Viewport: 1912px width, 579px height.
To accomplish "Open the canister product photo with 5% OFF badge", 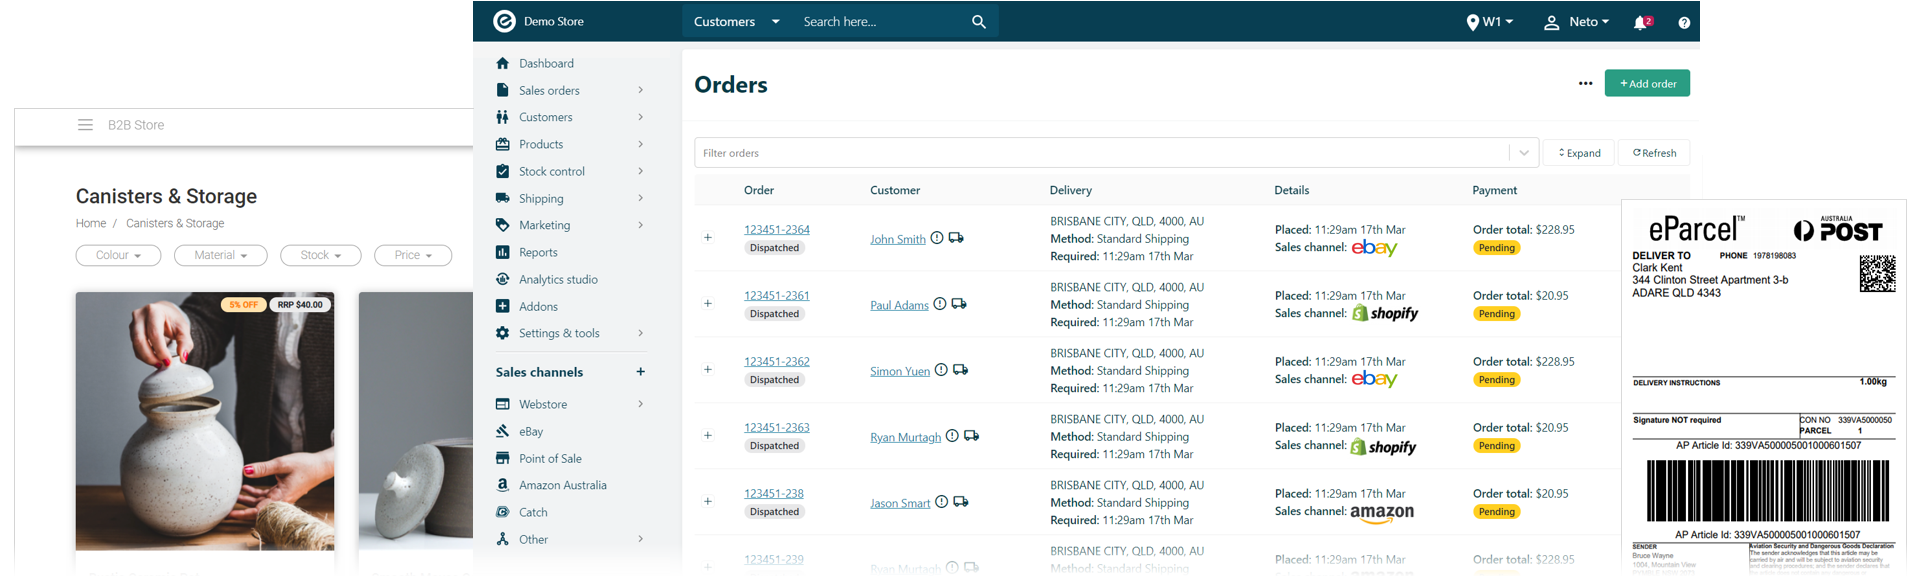I will (x=205, y=421).
